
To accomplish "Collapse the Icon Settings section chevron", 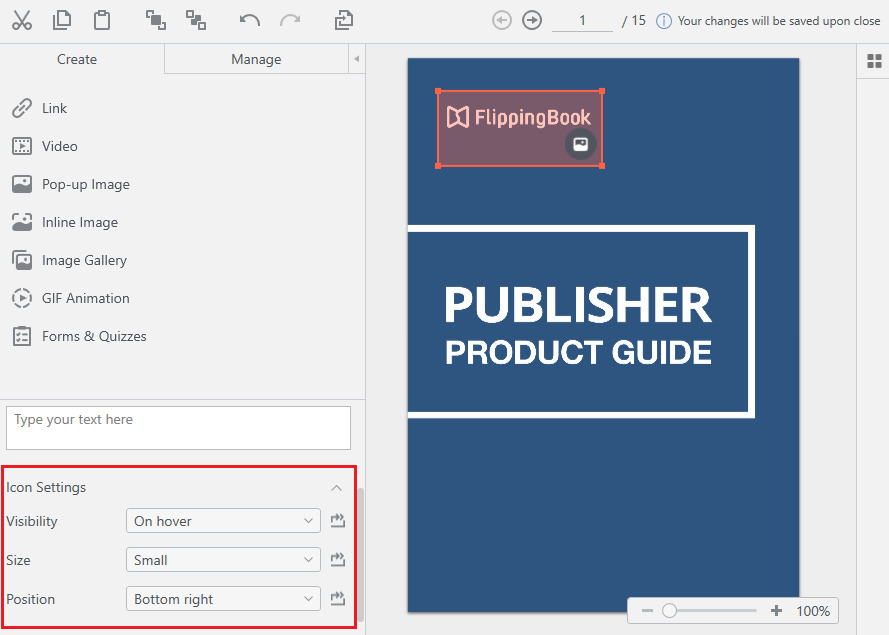I will [336, 488].
